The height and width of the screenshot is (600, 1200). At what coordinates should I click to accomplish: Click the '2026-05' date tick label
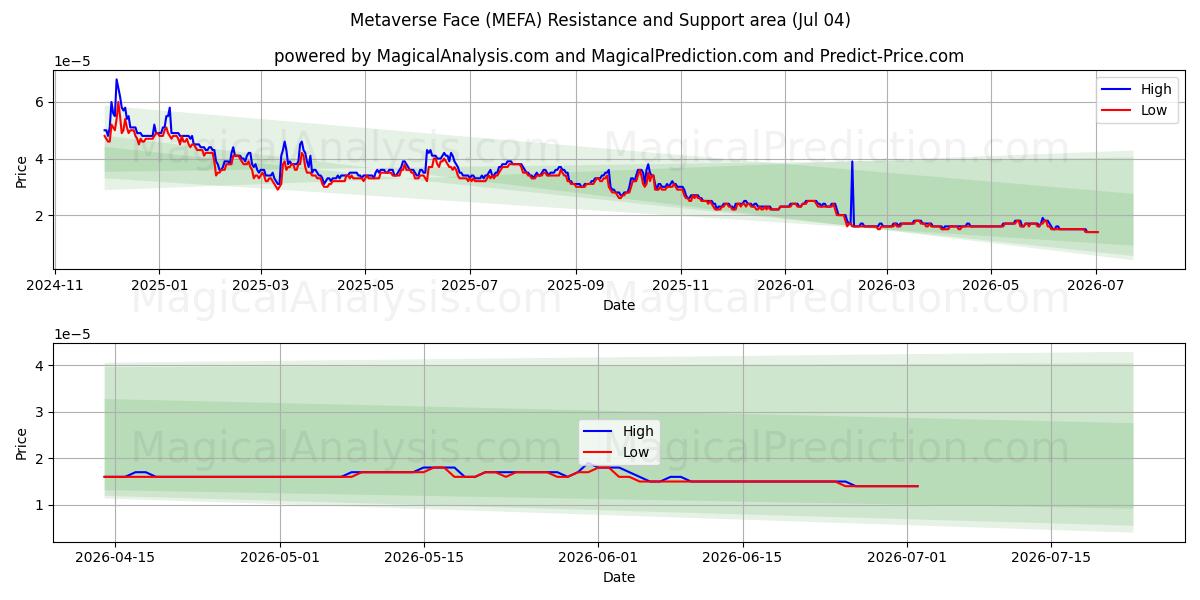click(x=991, y=286)
